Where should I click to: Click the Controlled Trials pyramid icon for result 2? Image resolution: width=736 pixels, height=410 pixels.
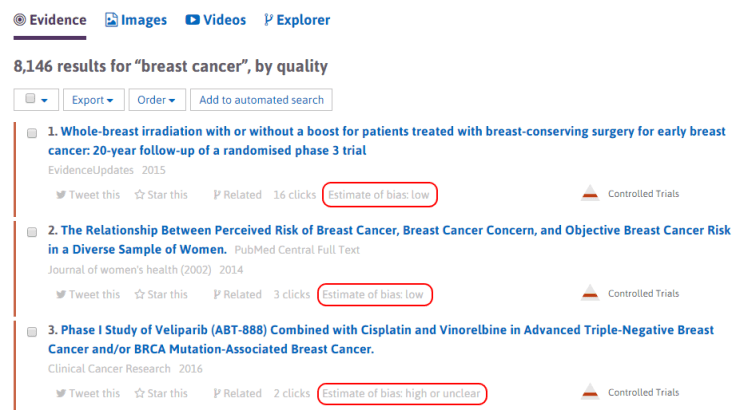point(591,293)
